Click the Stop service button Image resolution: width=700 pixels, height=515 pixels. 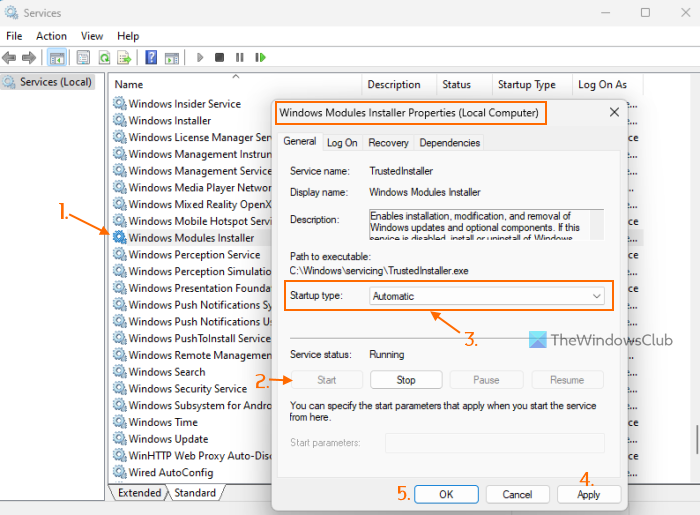tap(406, 380)
